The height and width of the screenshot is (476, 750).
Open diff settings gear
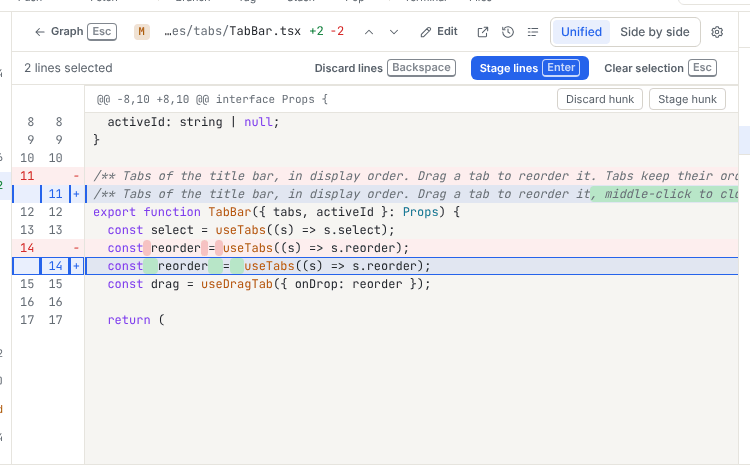pos(717,32)
